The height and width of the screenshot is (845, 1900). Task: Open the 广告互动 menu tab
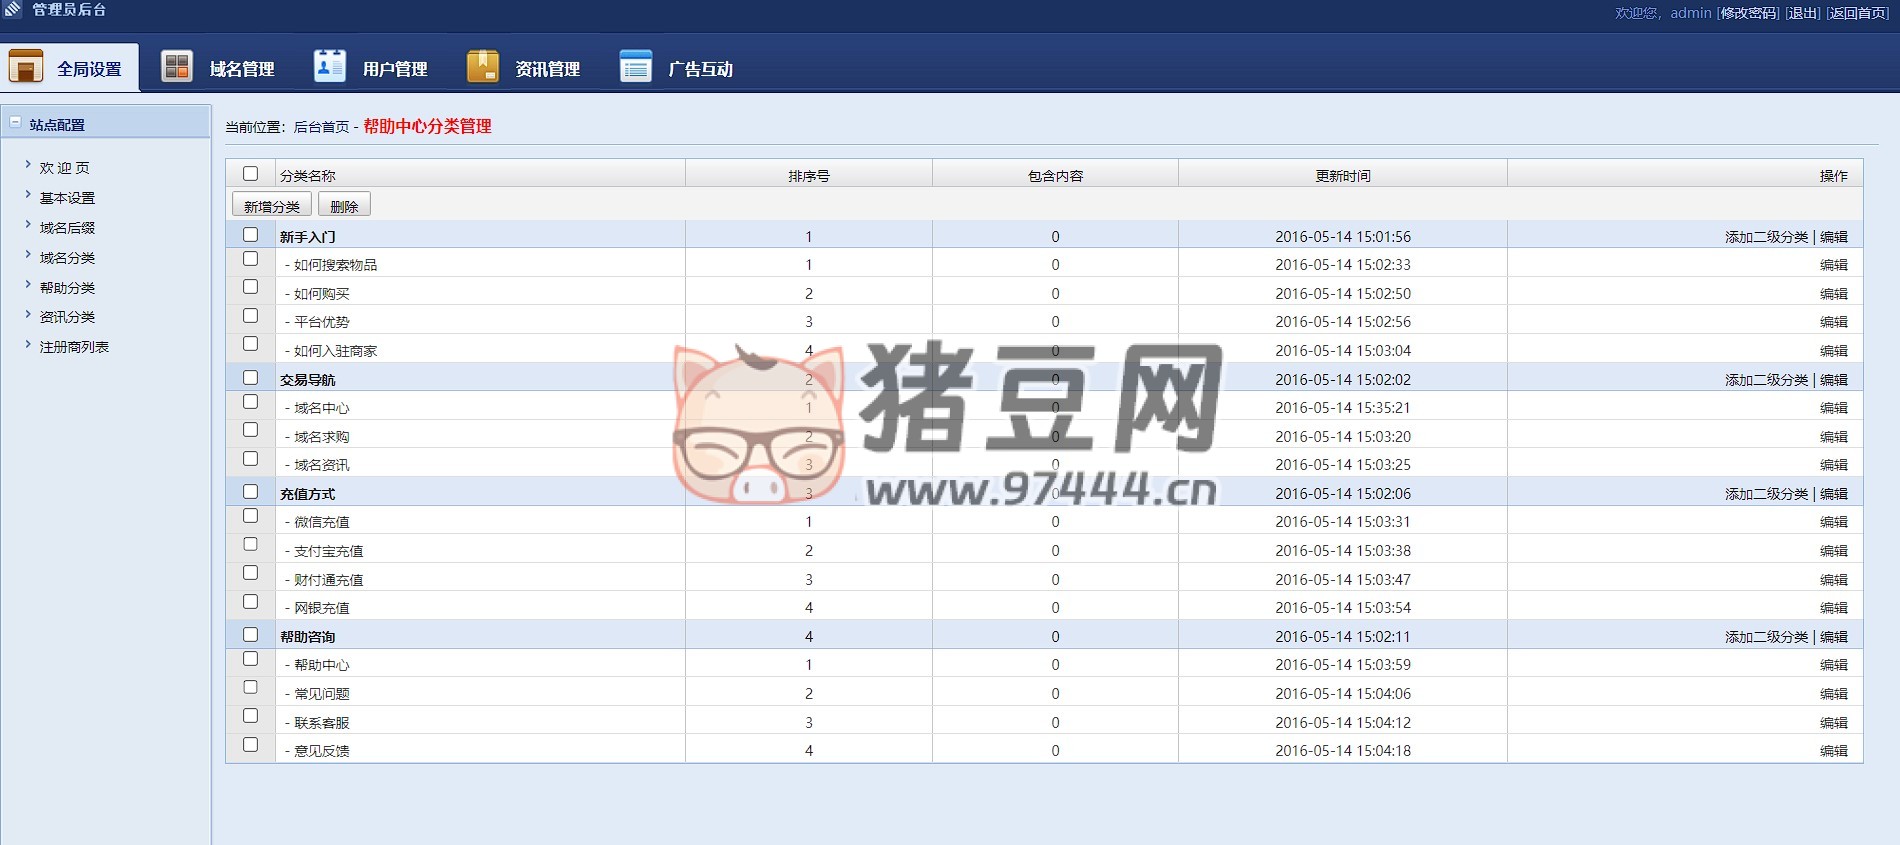click(x=700, y=69)
